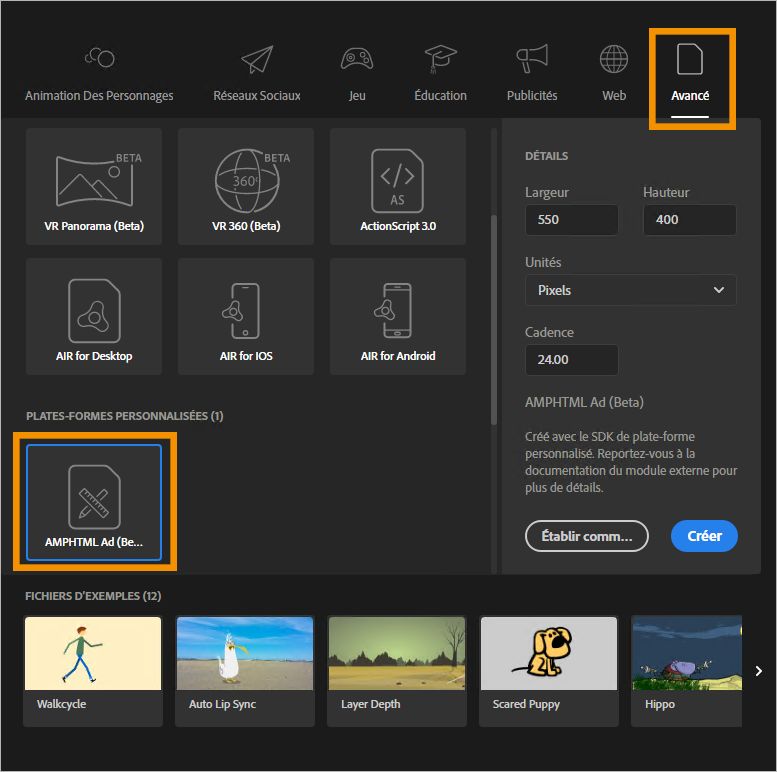777x772 pixels.
Task: Open the Auto Lip Sync sample
Action: 245,671
